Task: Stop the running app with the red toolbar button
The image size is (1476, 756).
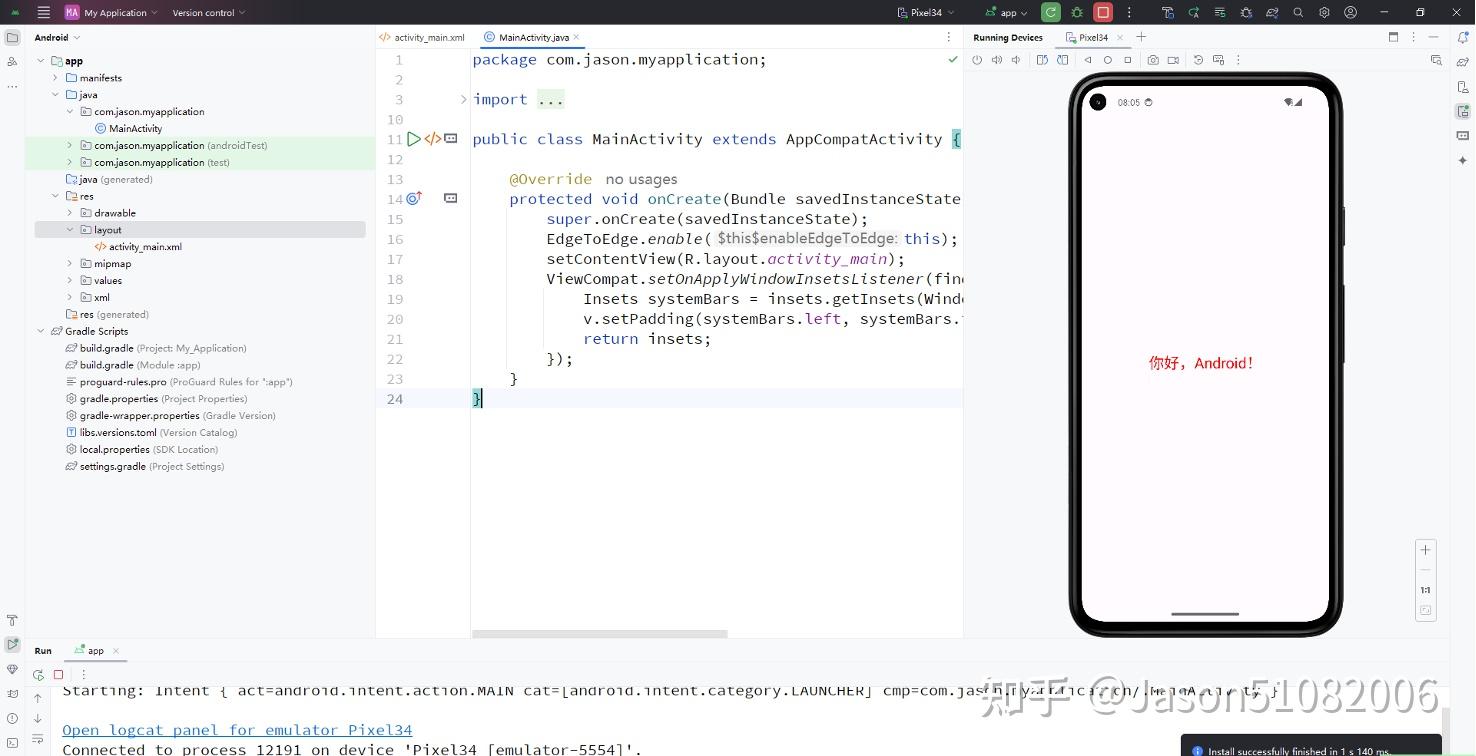Action: (1103, 12)
